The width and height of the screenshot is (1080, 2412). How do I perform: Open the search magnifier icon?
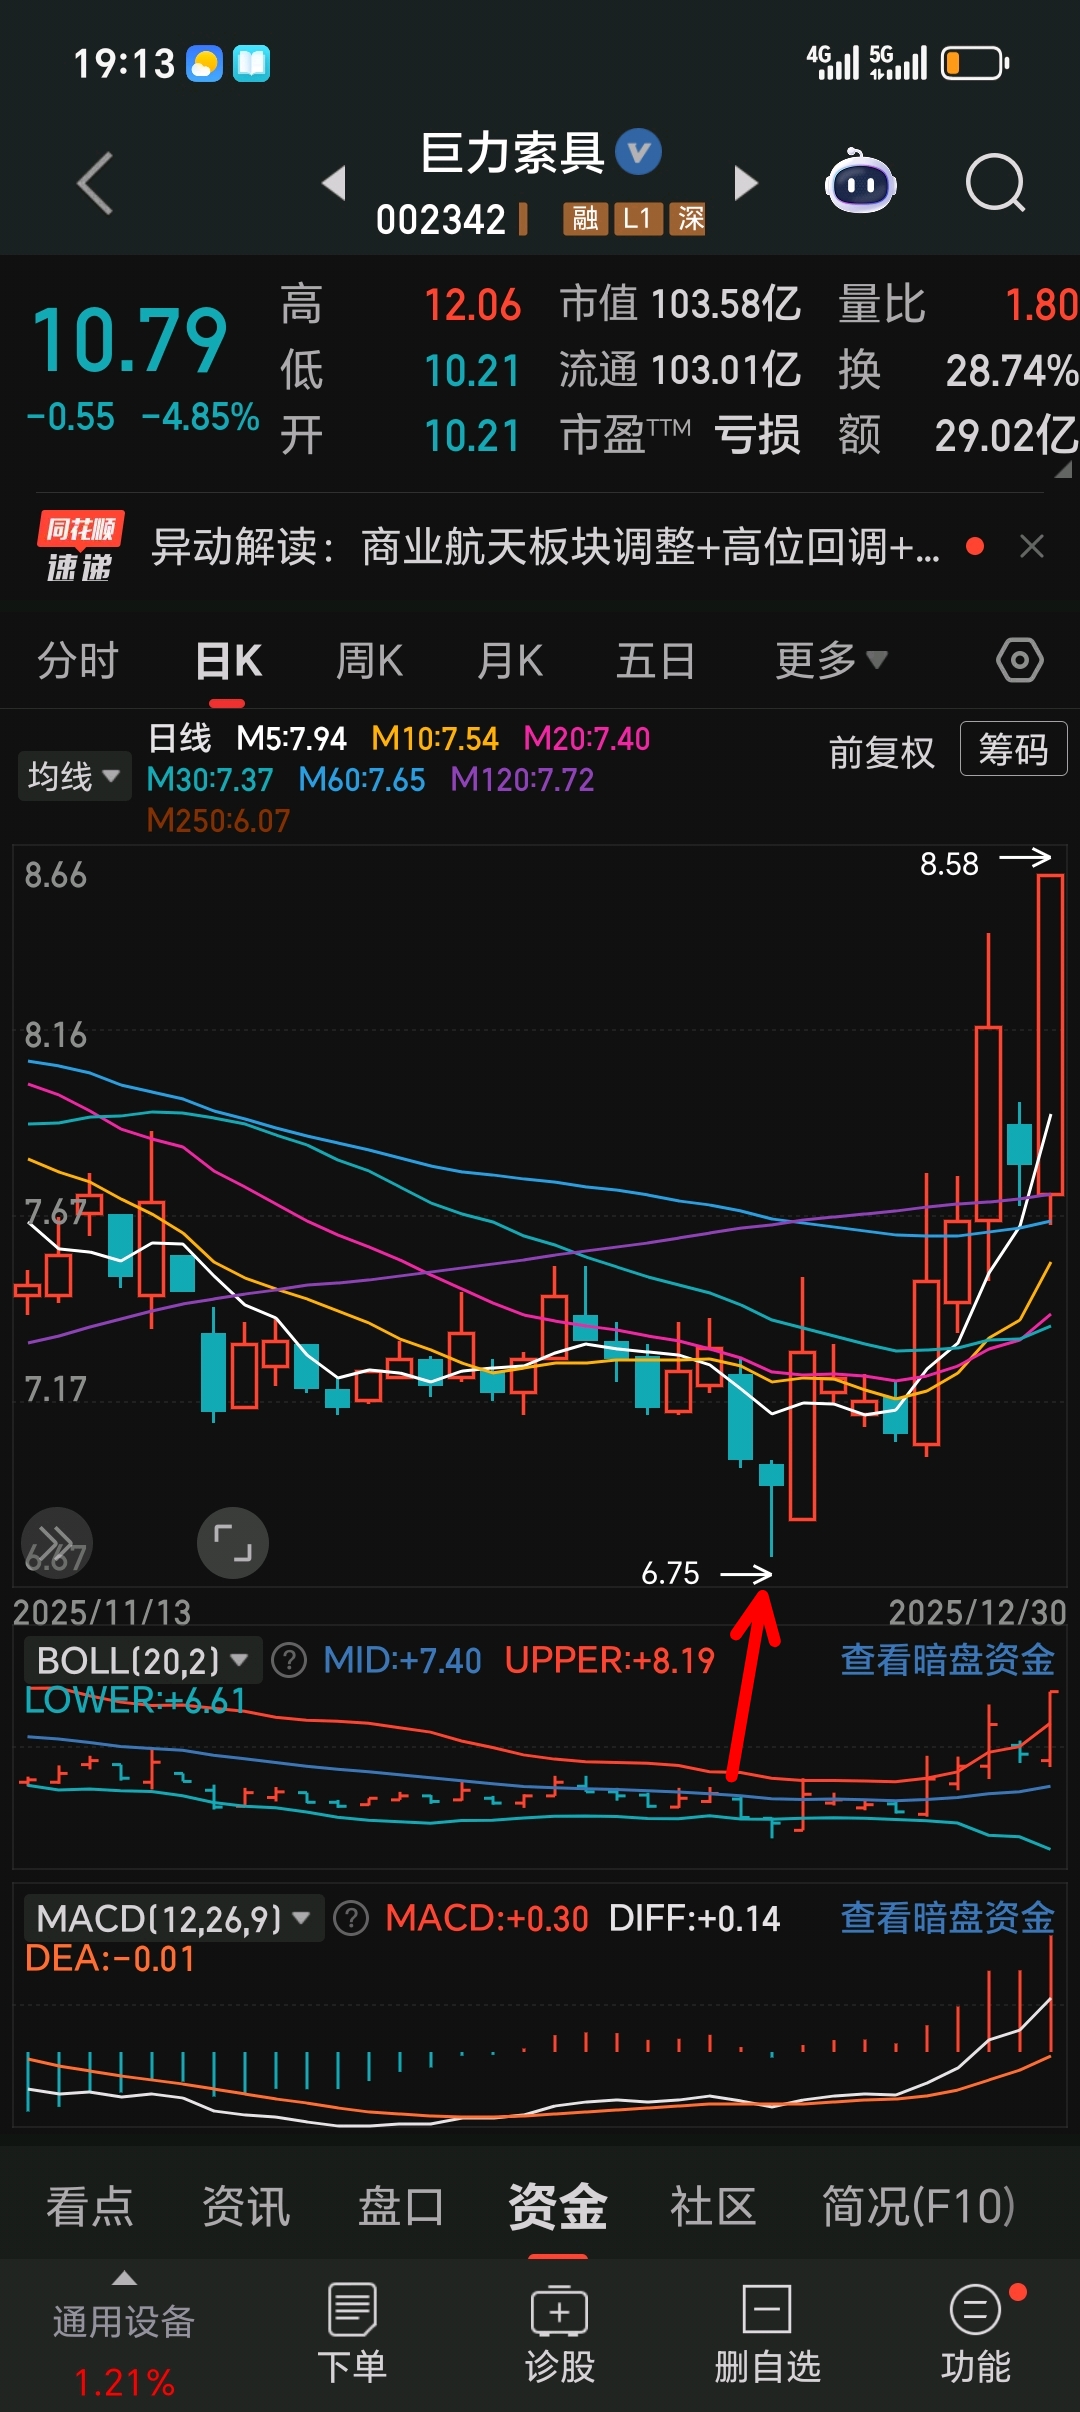click(x=996, y=183)
